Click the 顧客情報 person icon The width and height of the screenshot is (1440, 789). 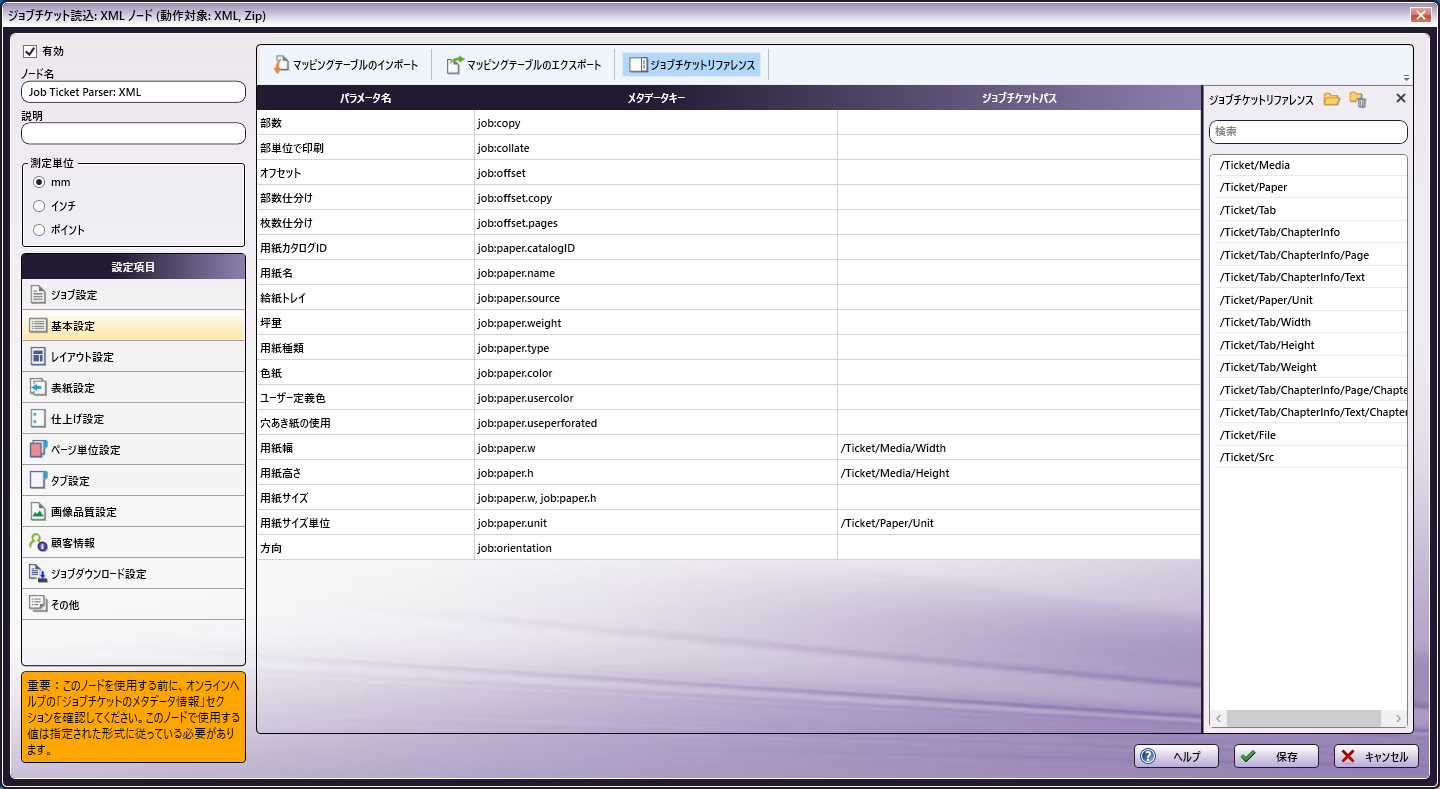37,543
